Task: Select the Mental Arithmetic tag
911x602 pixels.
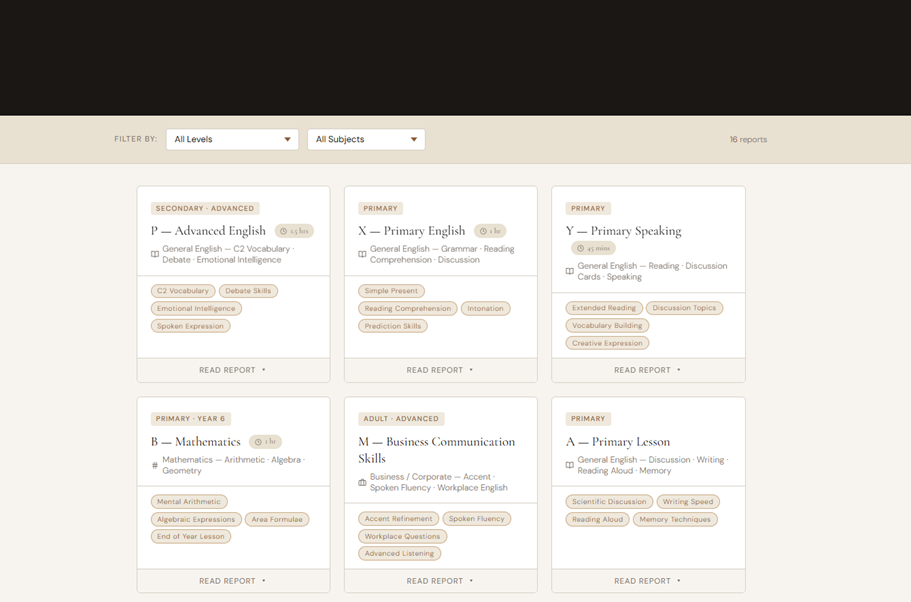Action: pos(189,501)
